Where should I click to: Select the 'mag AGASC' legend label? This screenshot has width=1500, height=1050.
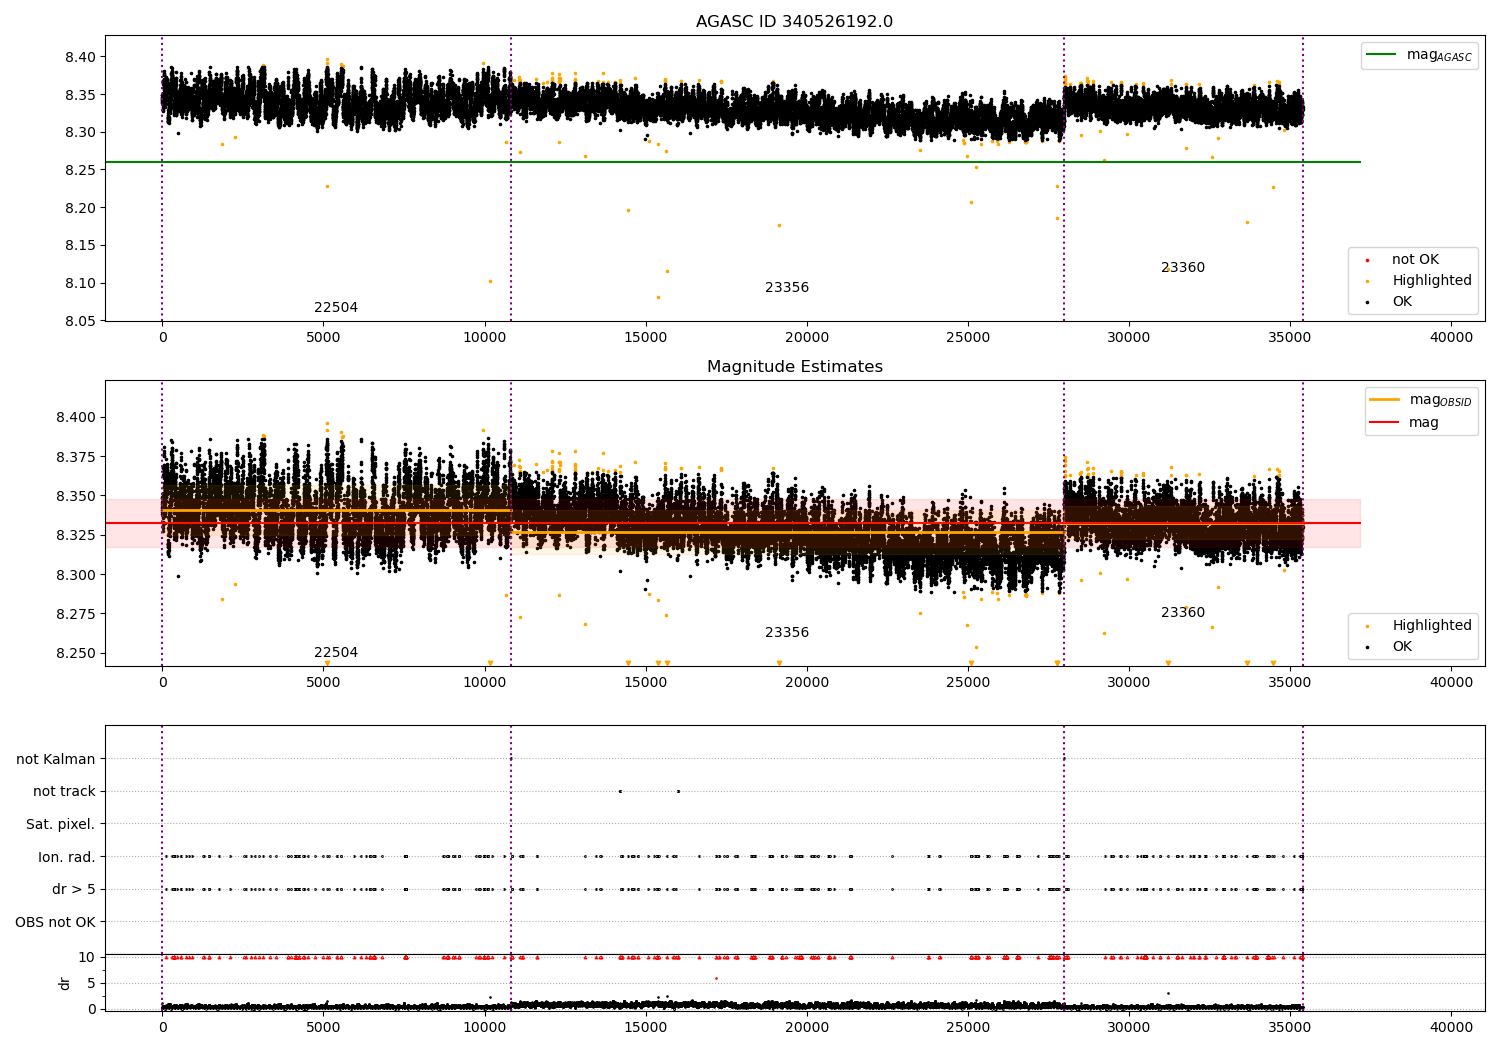[1439, 55]
